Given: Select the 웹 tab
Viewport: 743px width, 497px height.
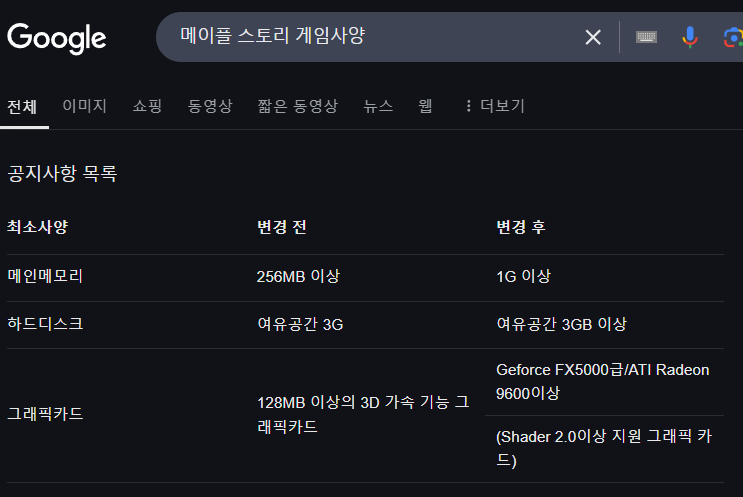Looking at the screenshot, I should (425, 106).
